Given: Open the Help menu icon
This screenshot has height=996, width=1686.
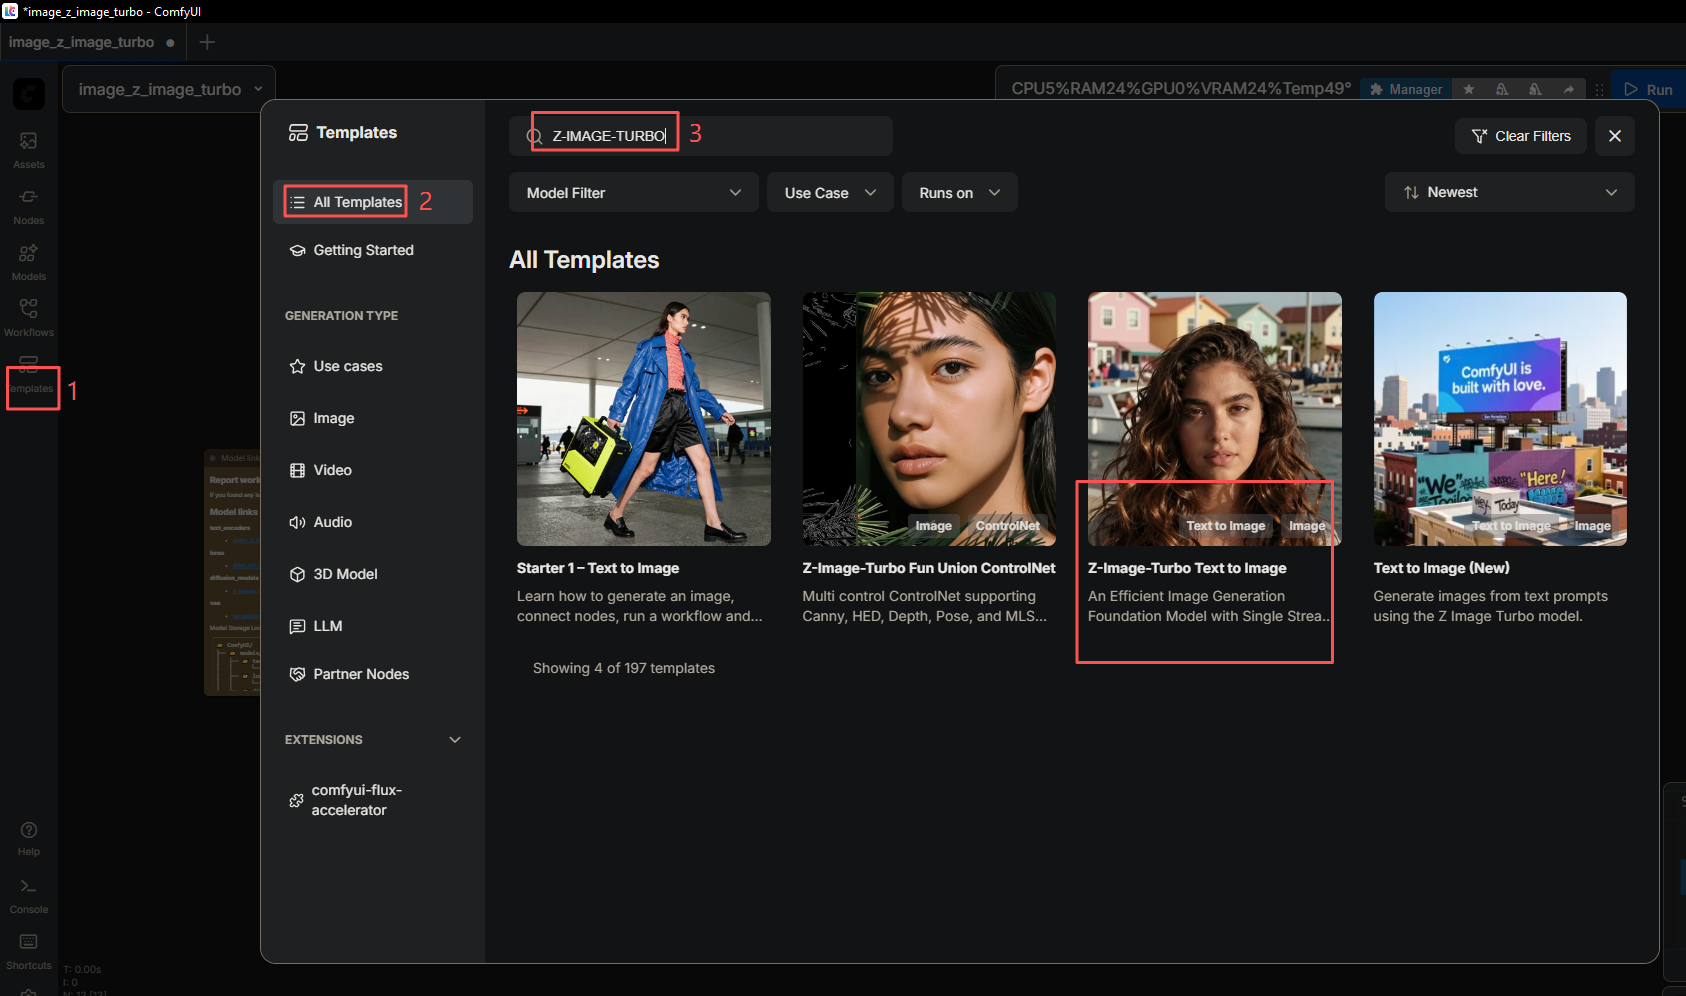Looking at the screenshot, I should pos(29,837).
